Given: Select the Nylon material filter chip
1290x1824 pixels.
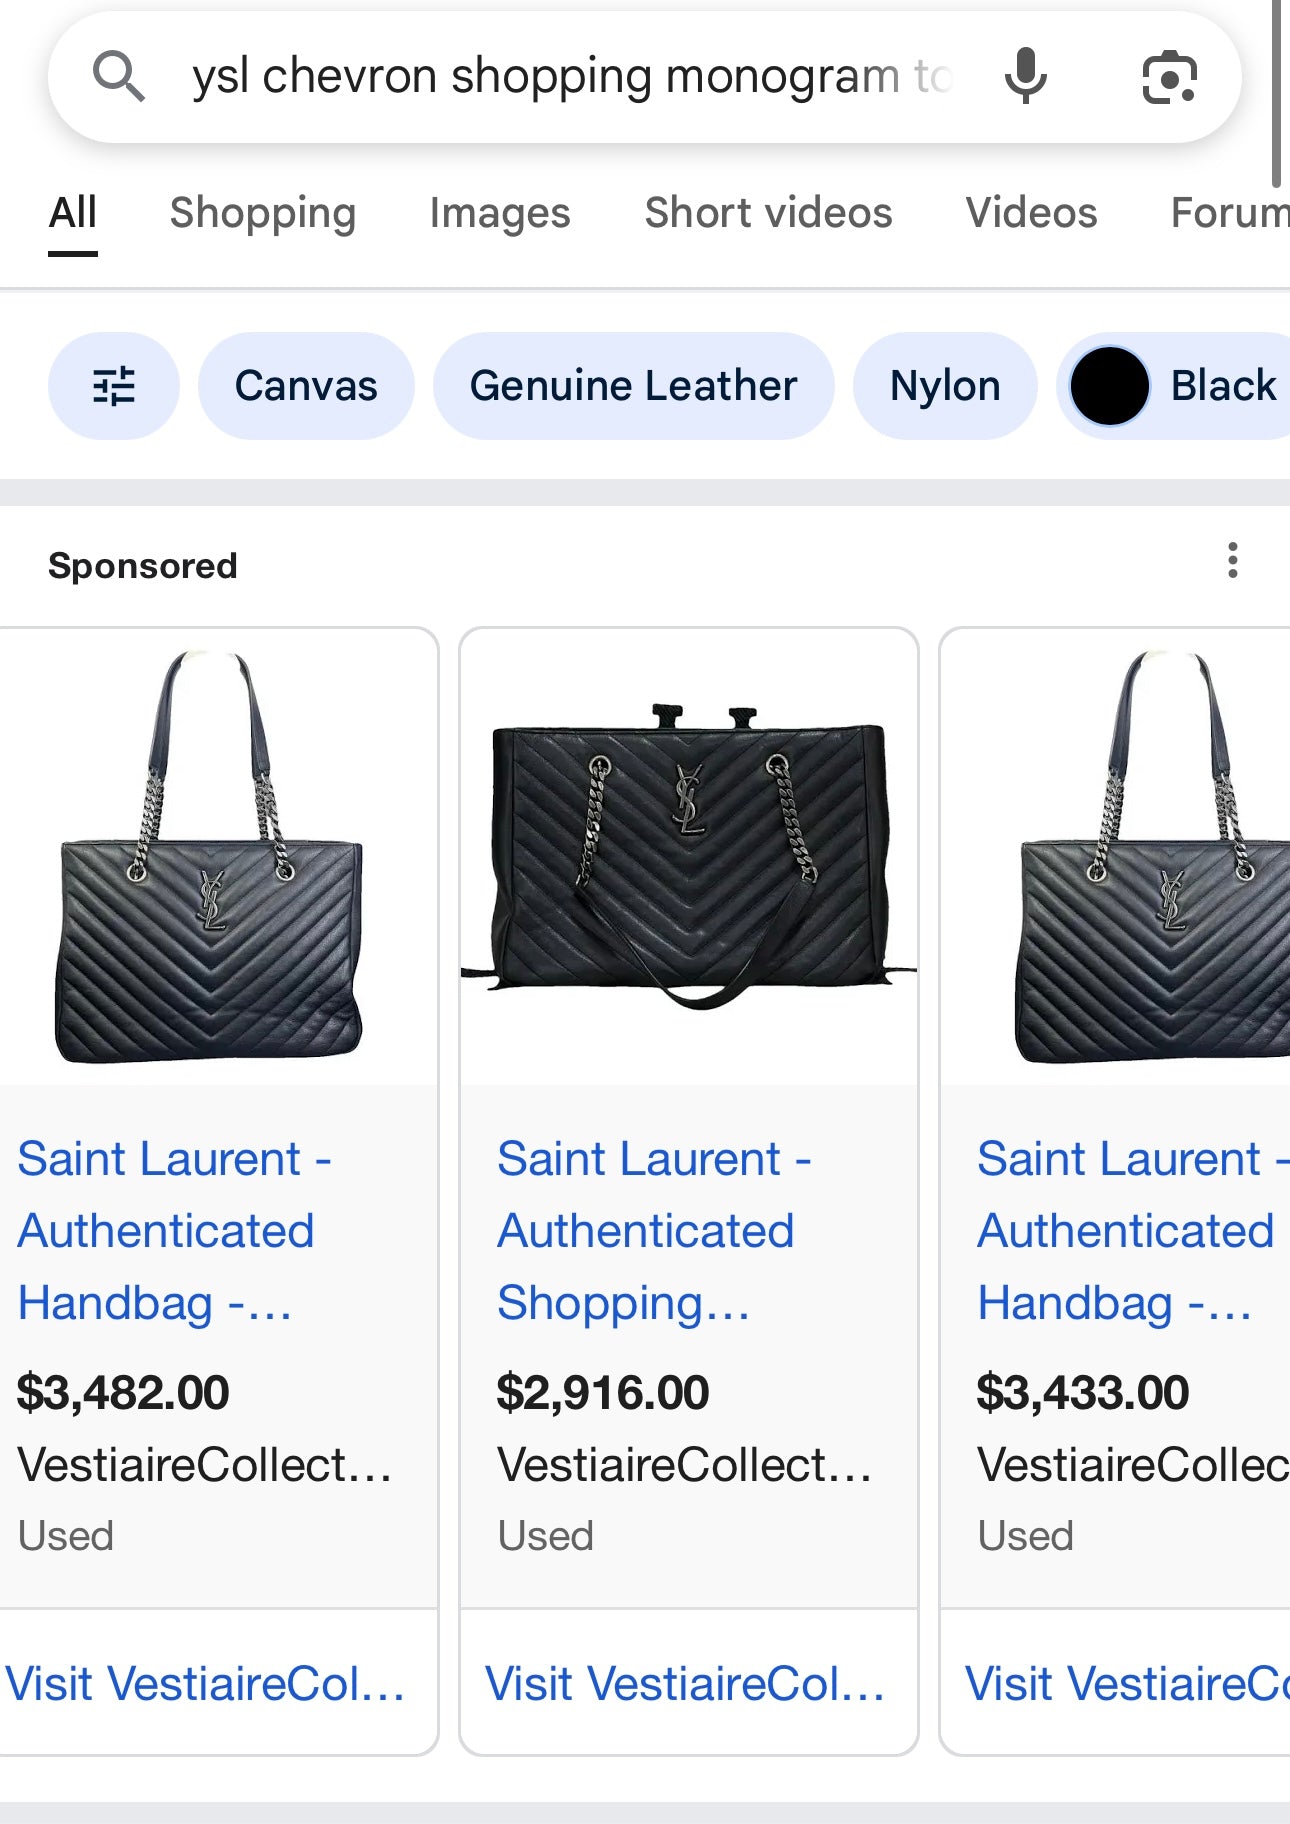Looking at the screenshot, I should [944, 385].
